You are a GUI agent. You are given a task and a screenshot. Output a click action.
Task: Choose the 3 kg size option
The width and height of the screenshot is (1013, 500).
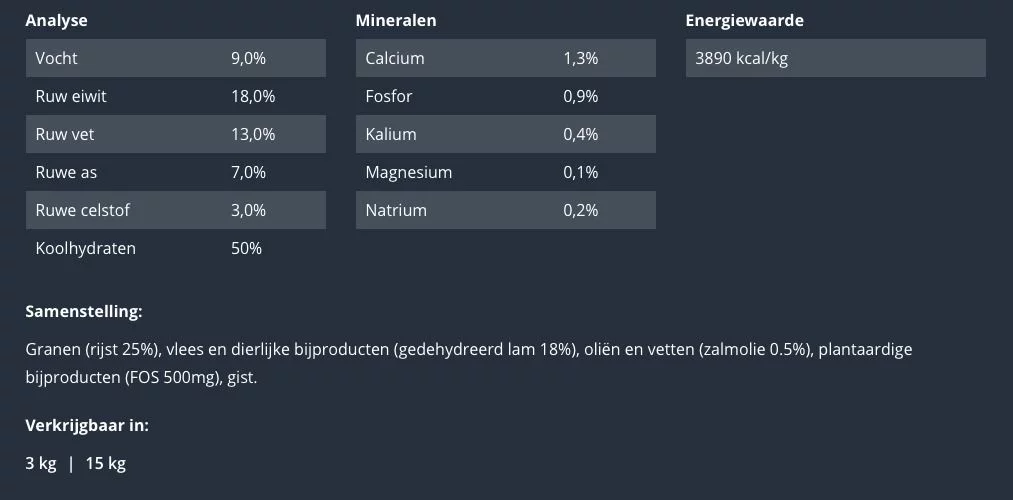[41, 463]
